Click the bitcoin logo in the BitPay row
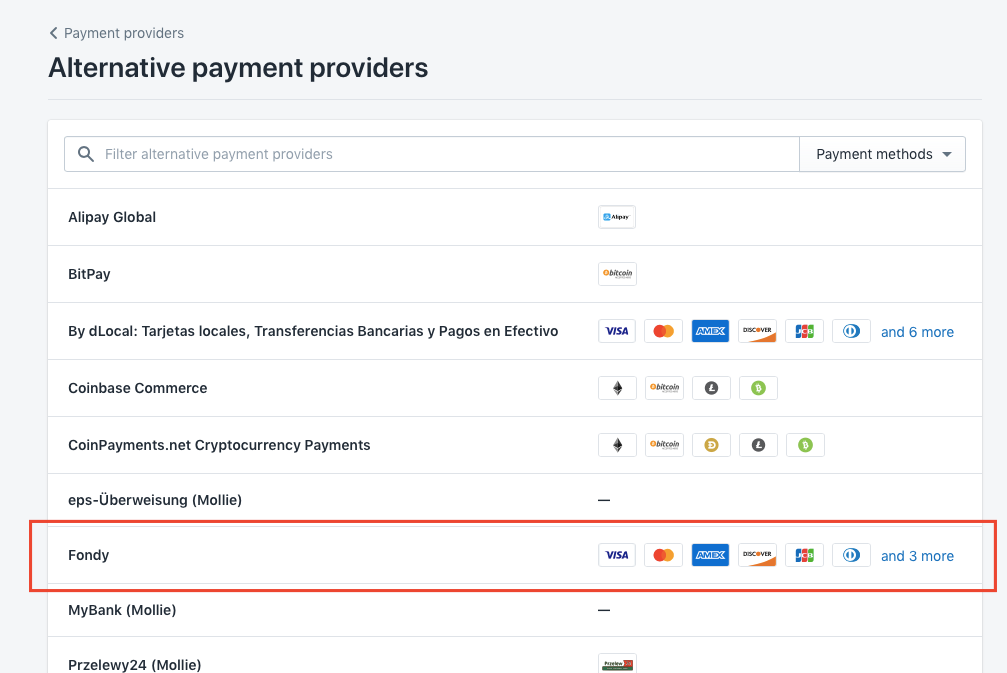Viewport: 1007px width, 673px height. point(617,274)
